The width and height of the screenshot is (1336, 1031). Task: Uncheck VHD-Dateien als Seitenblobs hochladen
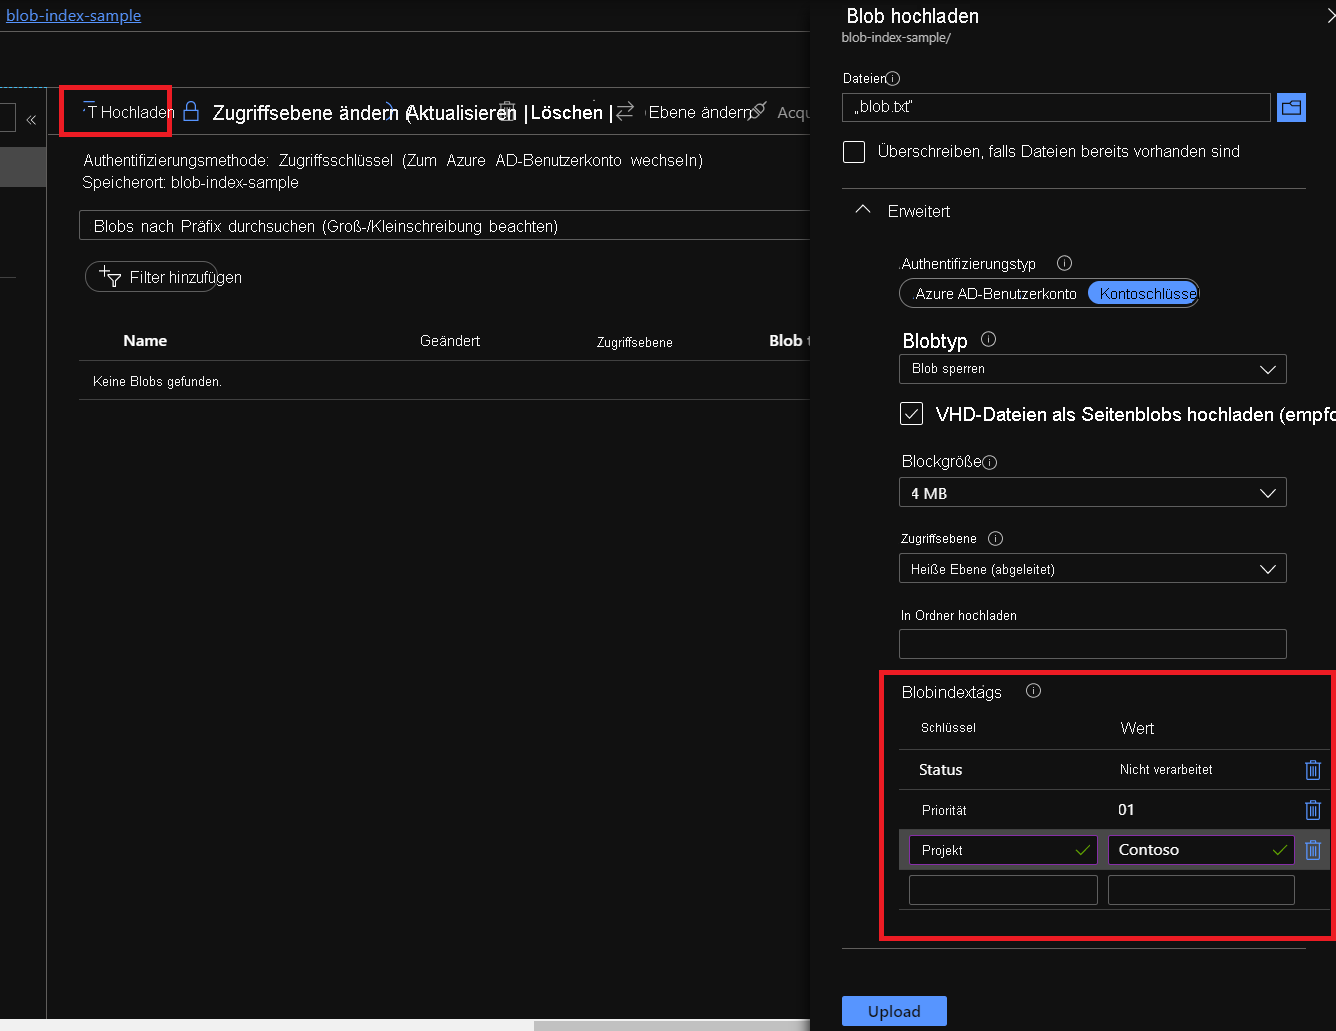(911, 413)
